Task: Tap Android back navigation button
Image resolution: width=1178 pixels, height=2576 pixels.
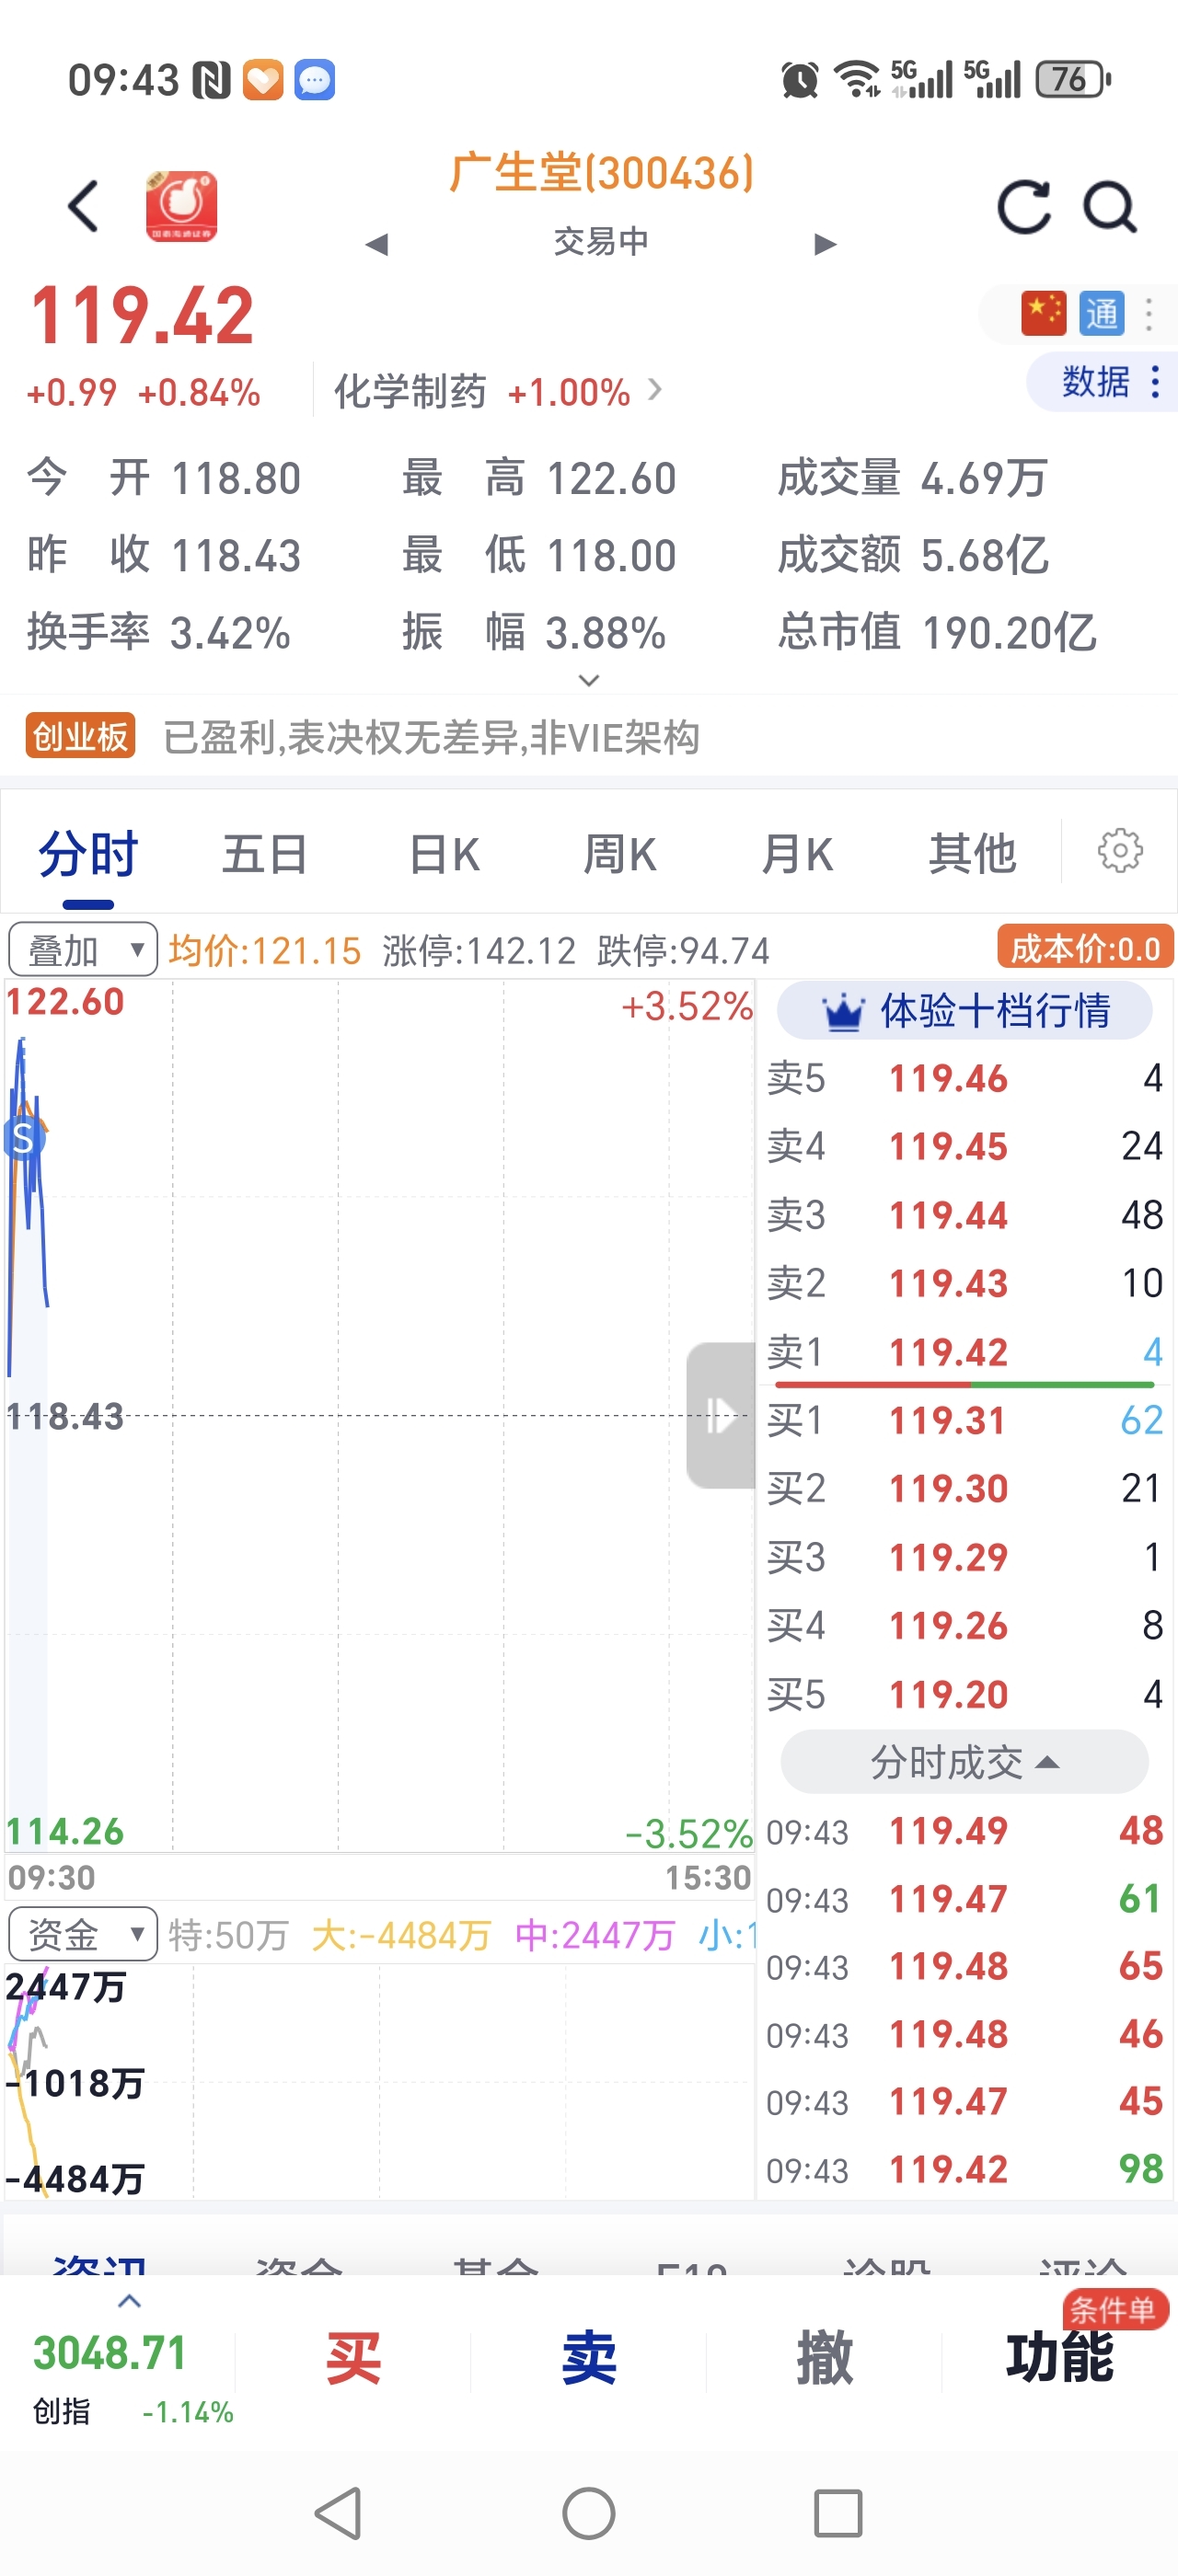Action: coord(339,2513)
